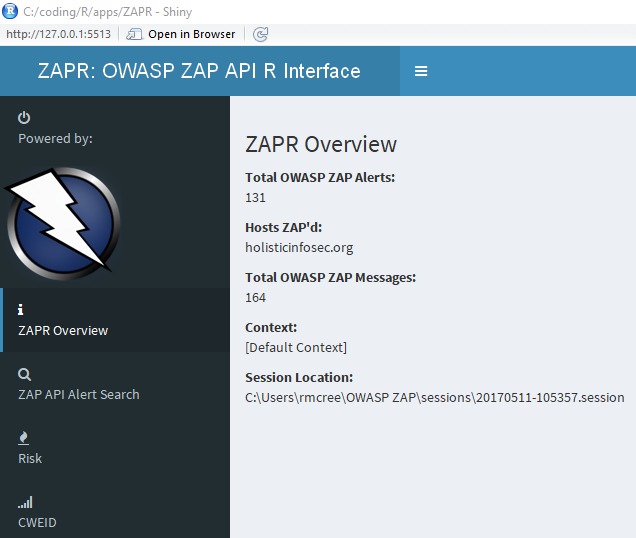
Task: Click the power icon above Powered by
Action: (x=24, y=118)
